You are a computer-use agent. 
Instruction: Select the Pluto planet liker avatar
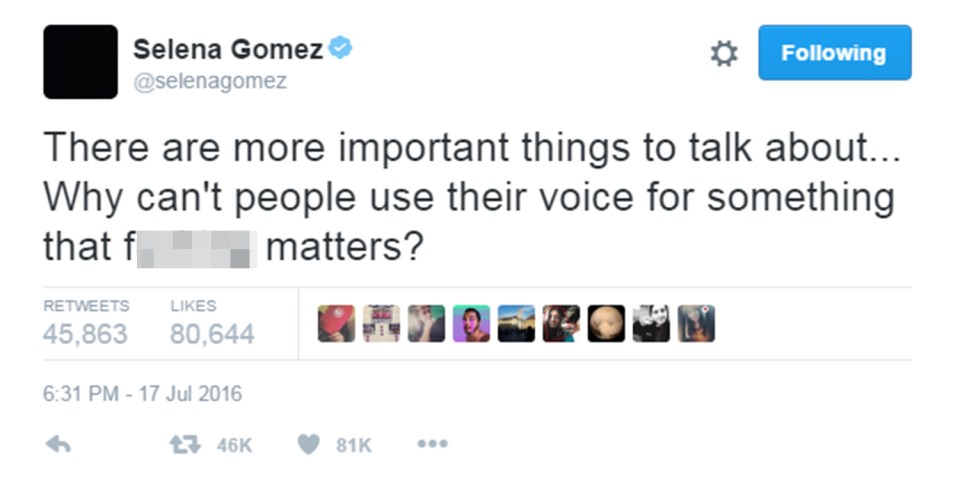pyautogui.click(x=606, y=323)
